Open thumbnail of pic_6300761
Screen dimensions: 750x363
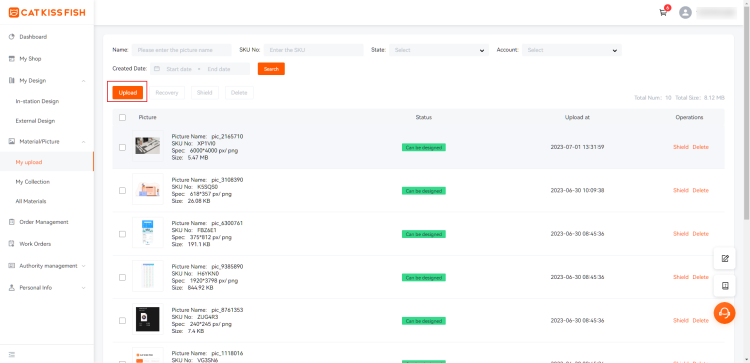[147, 232]
